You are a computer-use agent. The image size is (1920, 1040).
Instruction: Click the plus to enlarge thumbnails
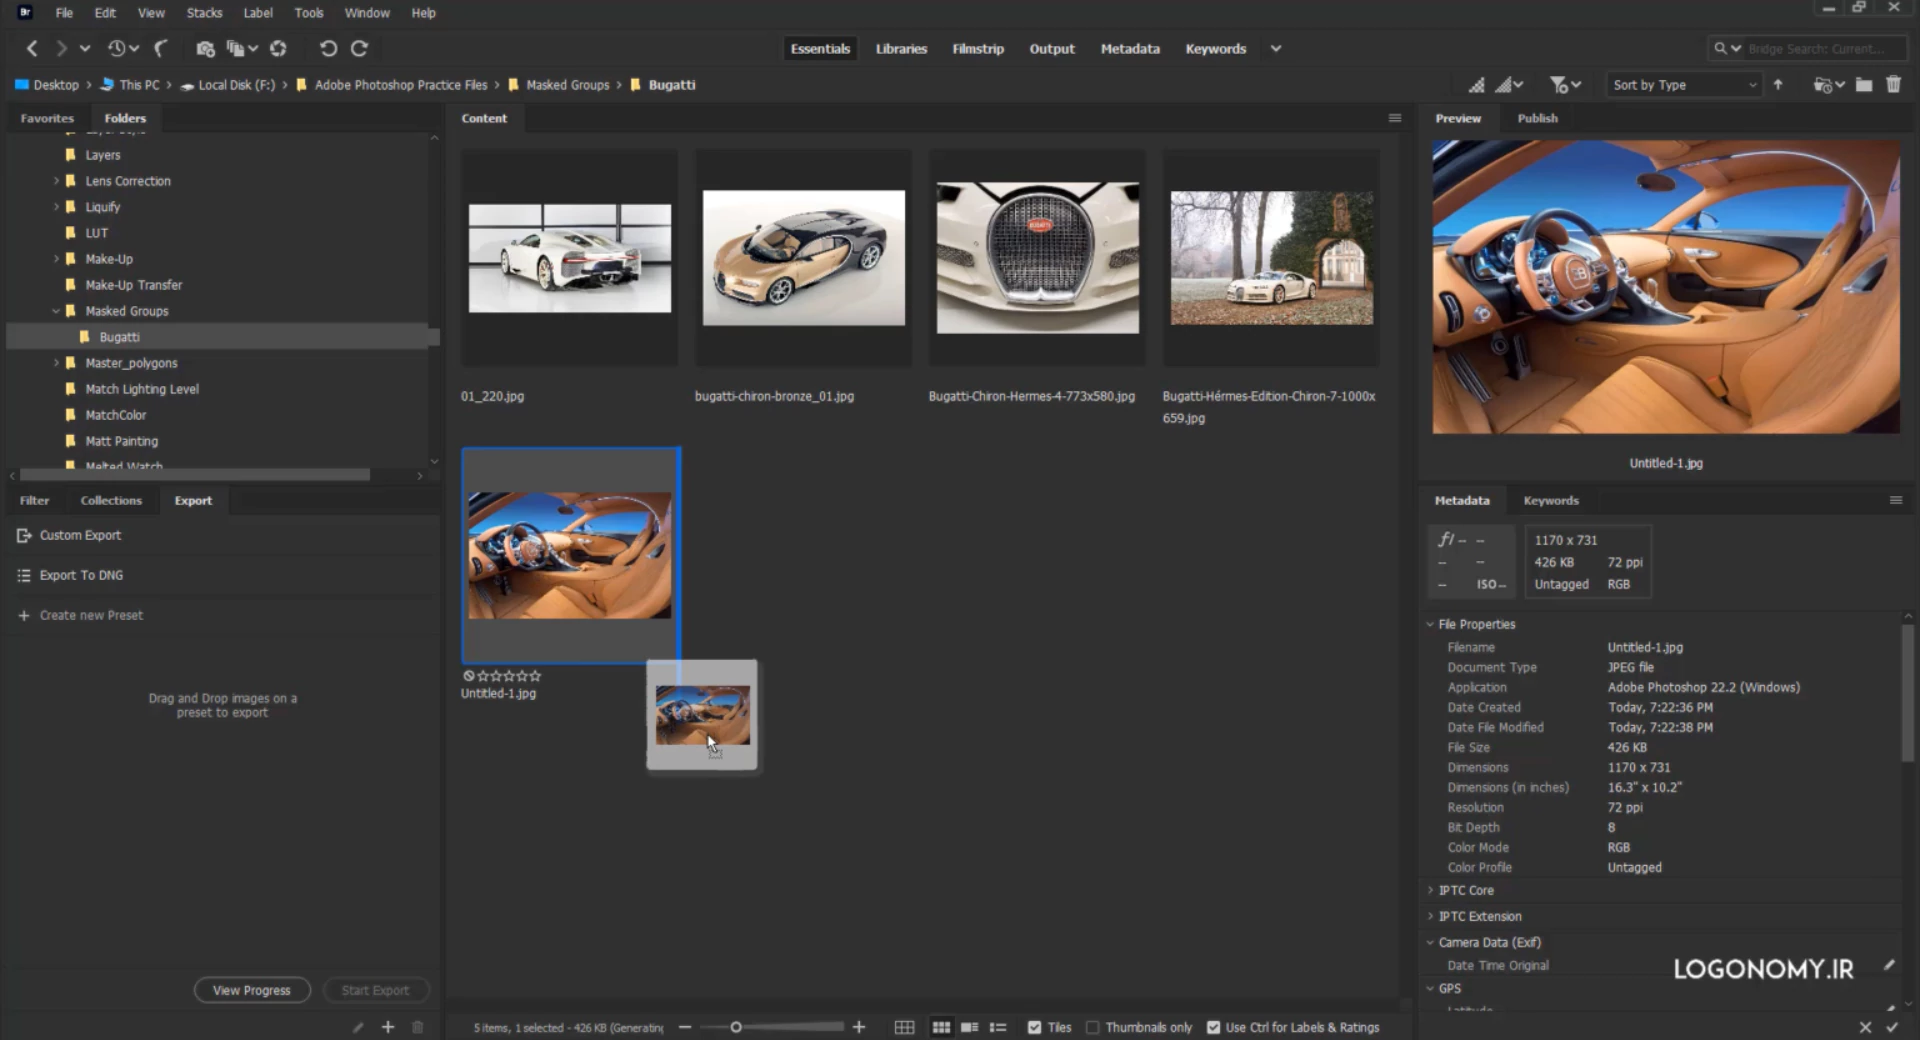(859, 1027)
